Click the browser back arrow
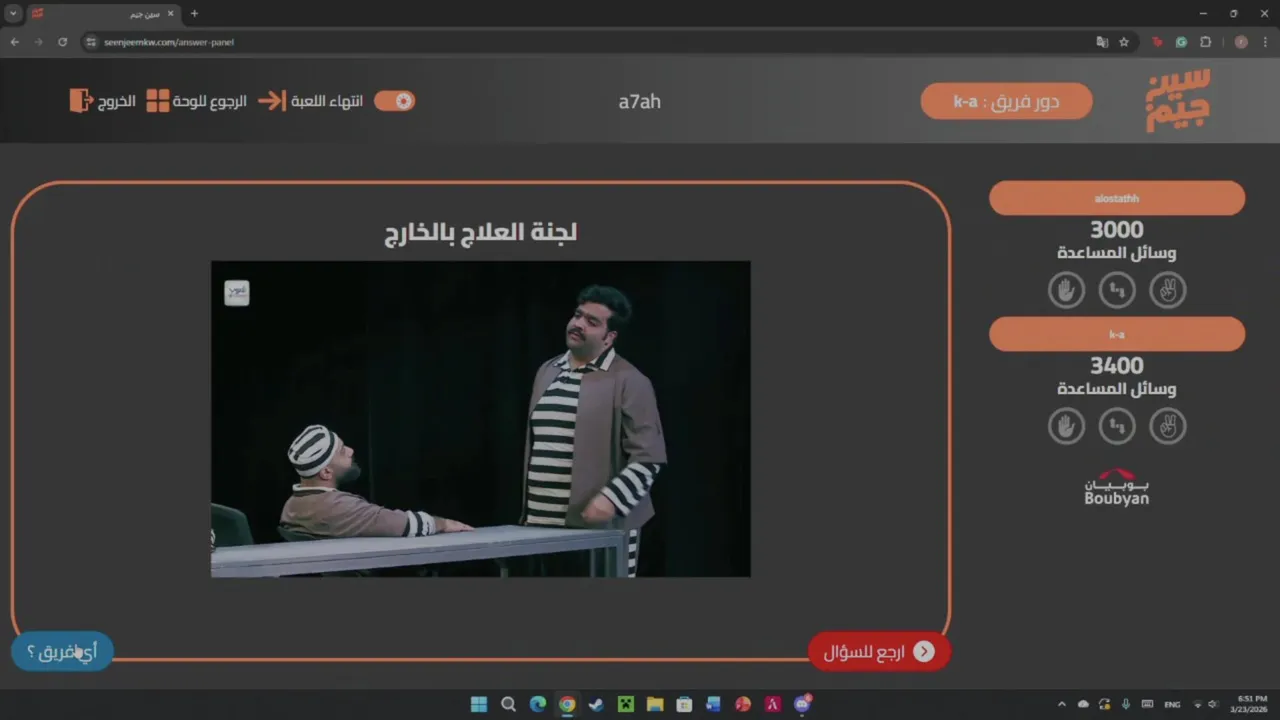 click(x=15, y=42)
